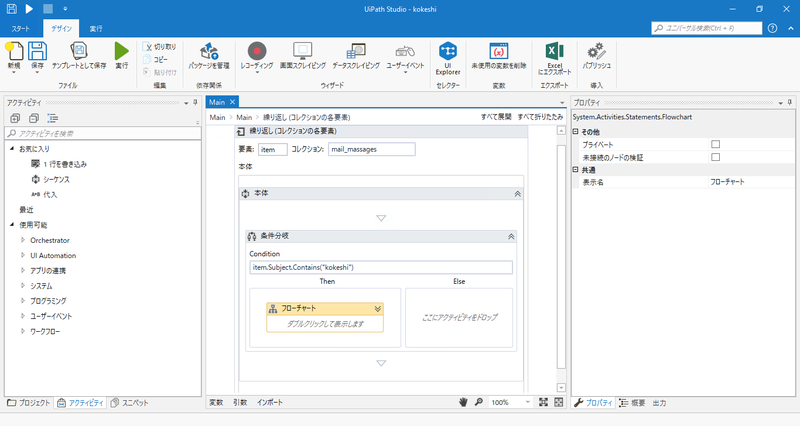800x426 pixels.
Task: Click the designer vertical scrollbar
Action: point(561,256)
